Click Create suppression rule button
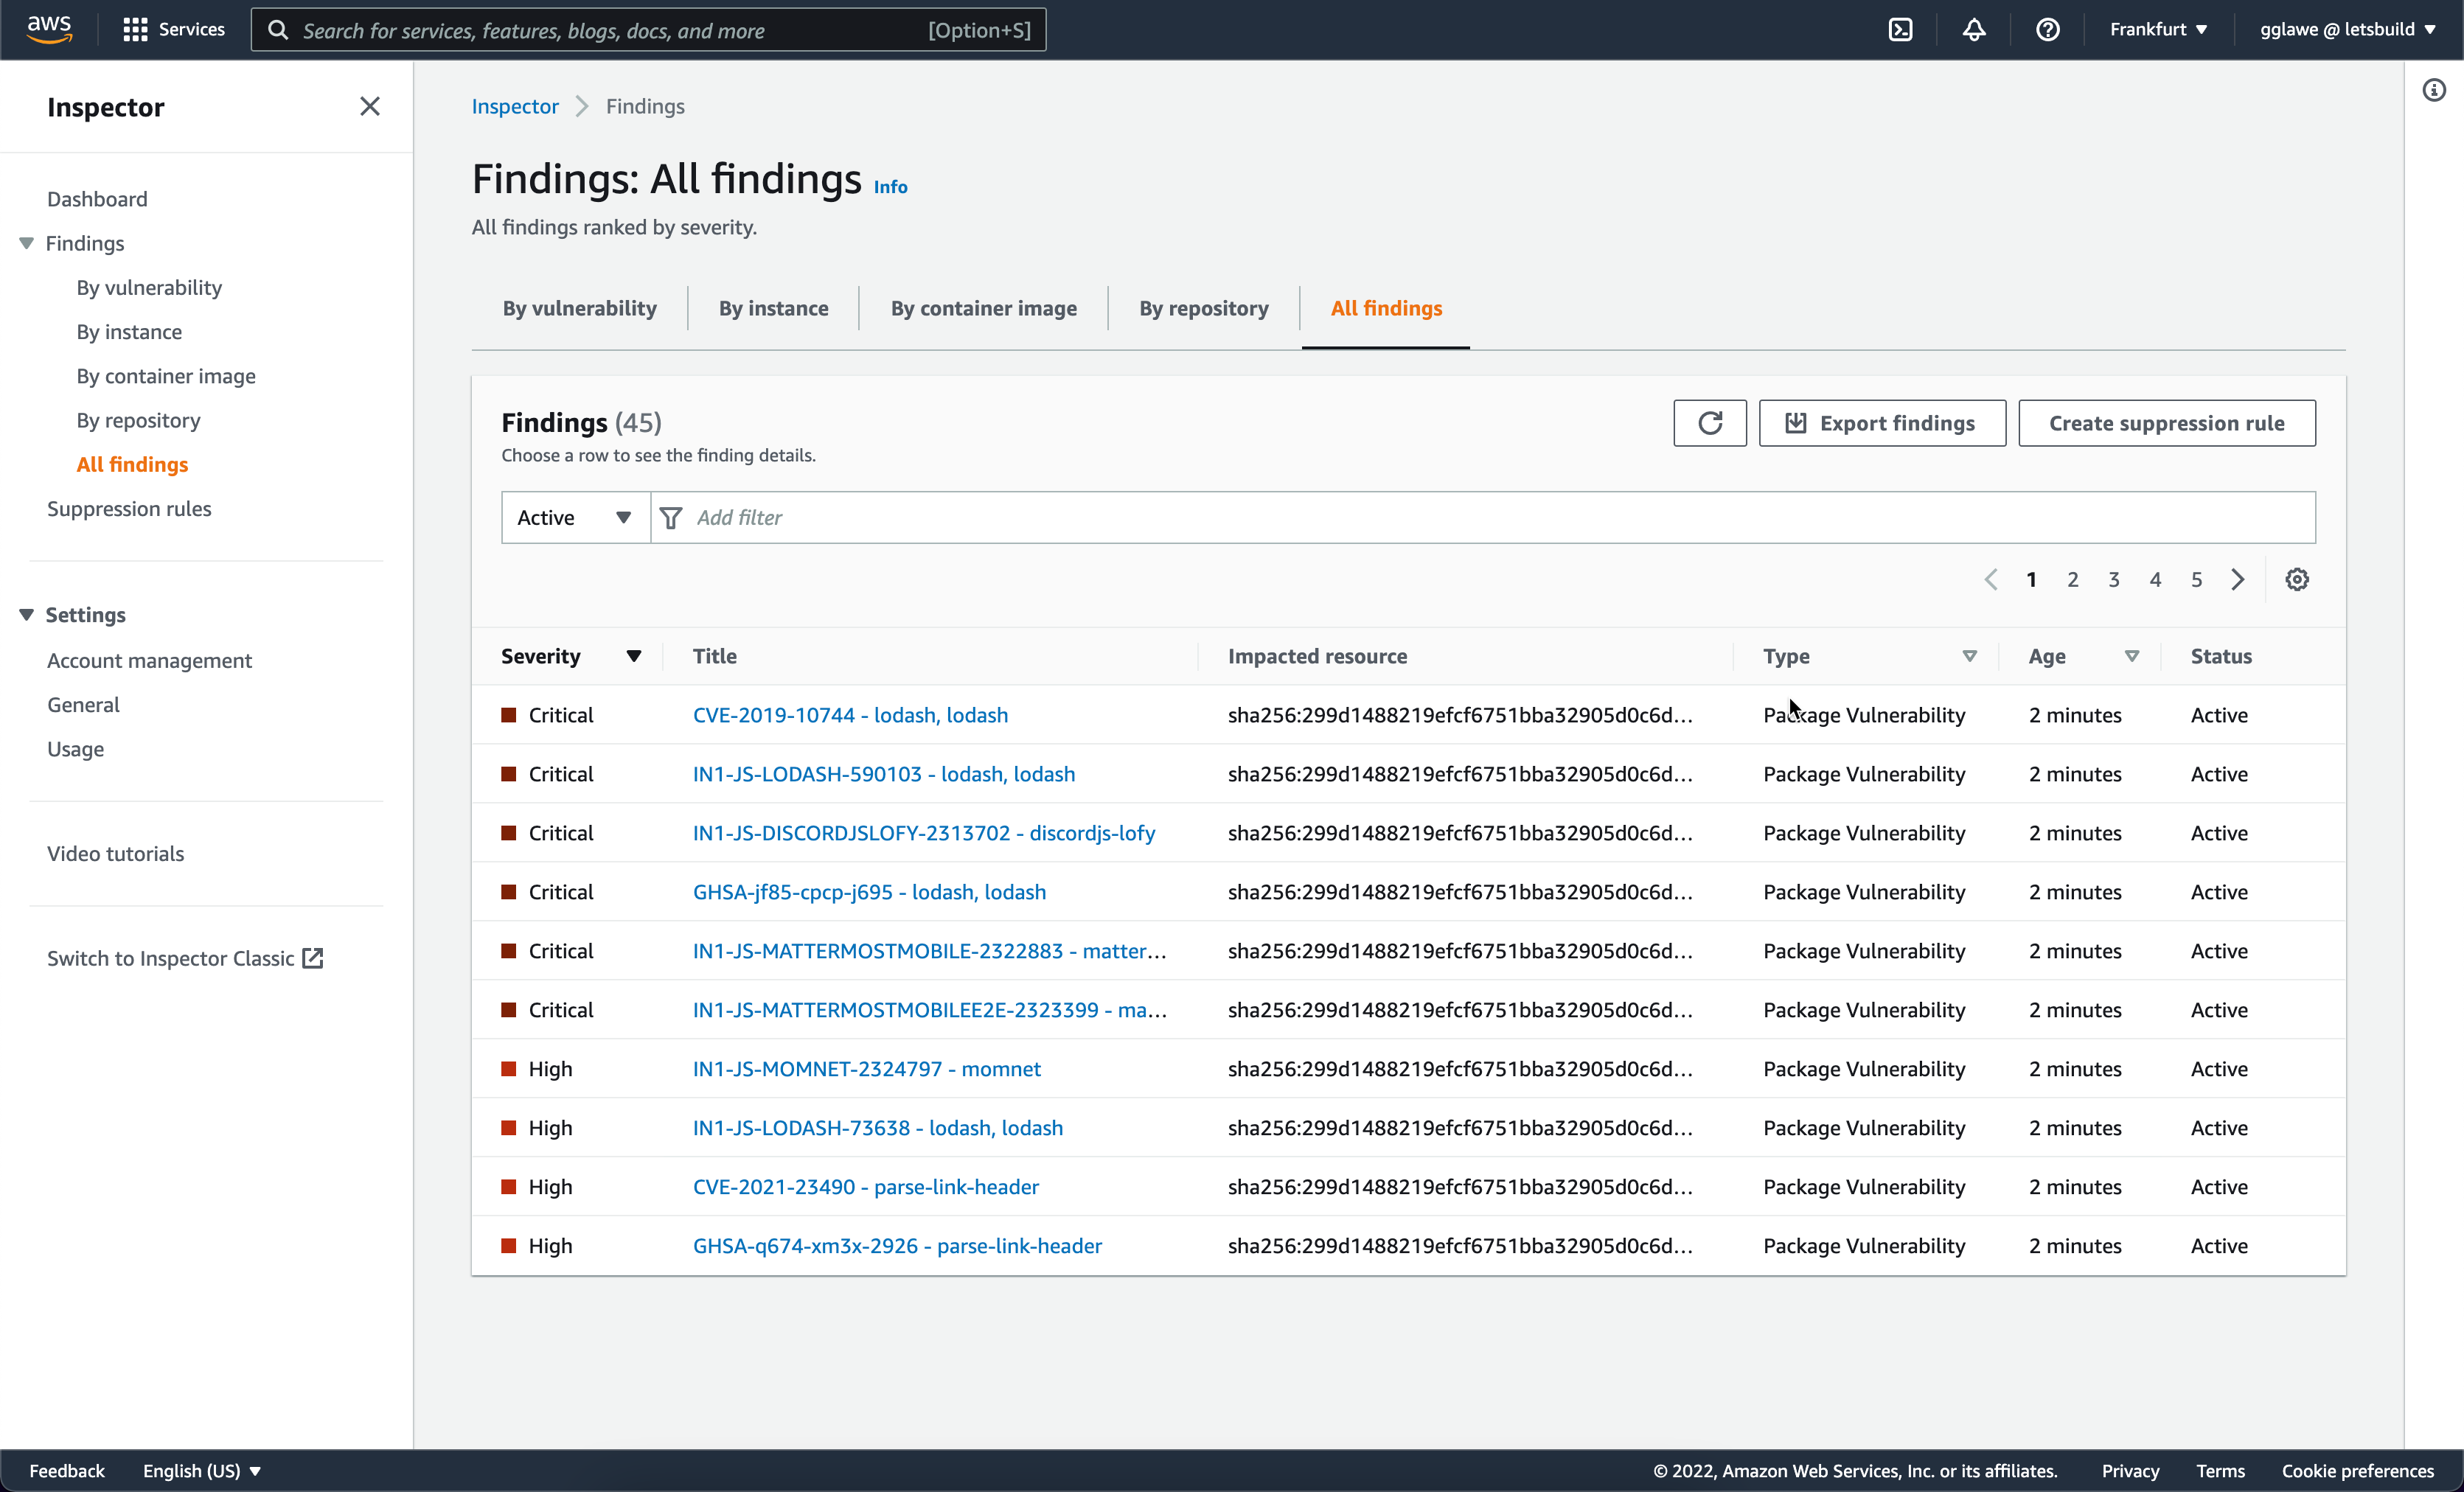This screenshot has width=2464, height=1492. click(x=2166, y=423)
